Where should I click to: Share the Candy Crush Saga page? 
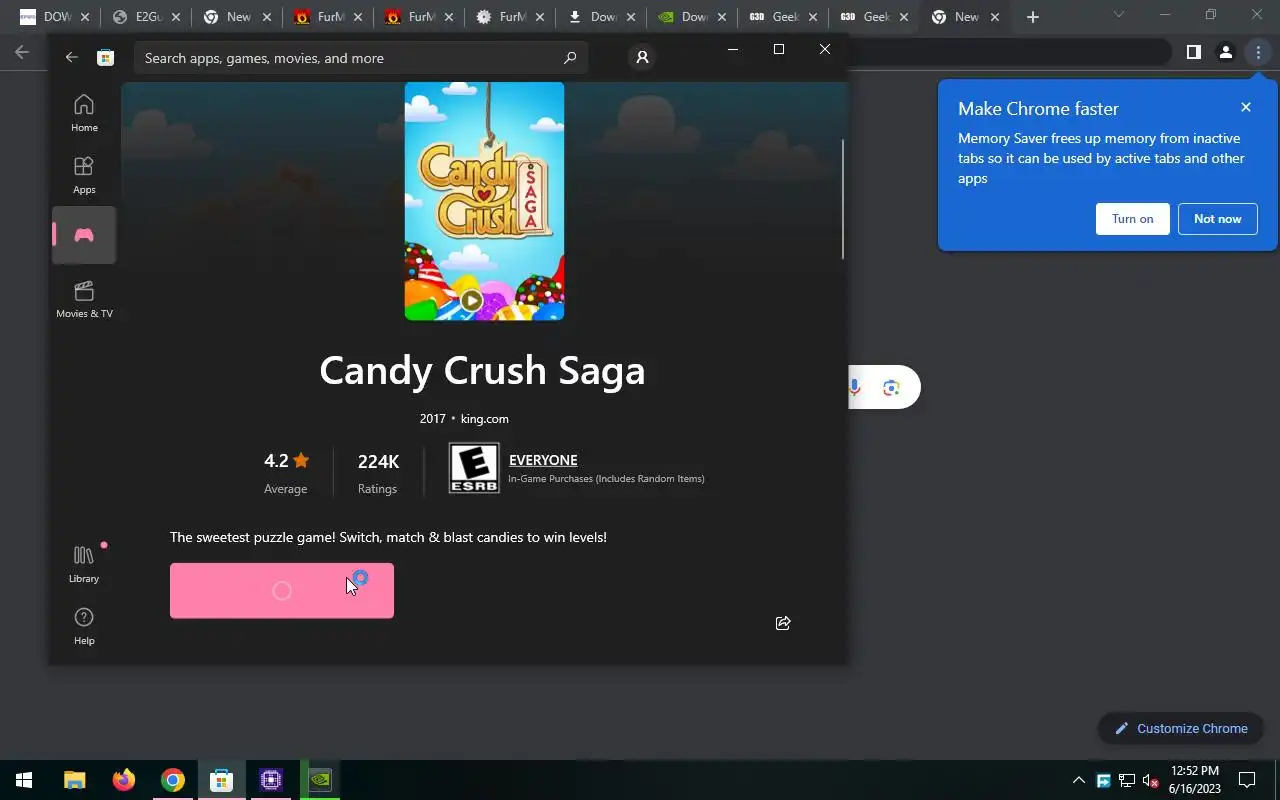coord(783,623)
